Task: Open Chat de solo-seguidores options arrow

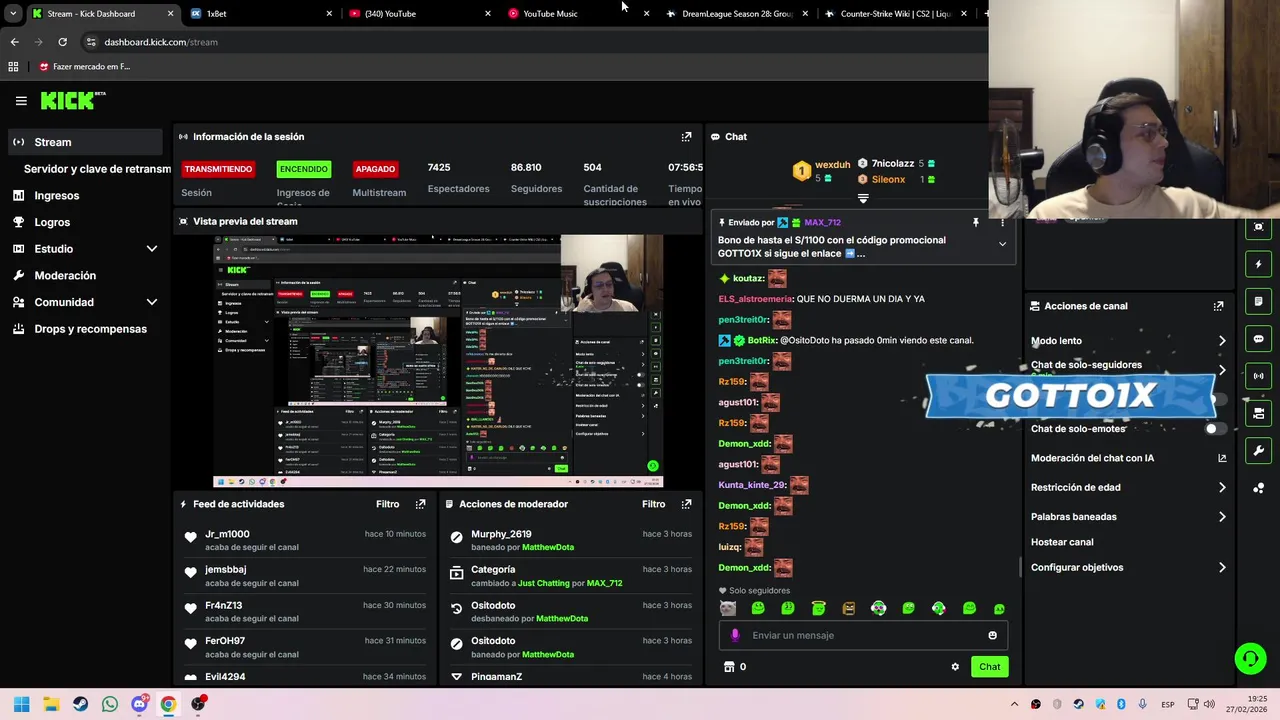Action: (x=1222, y=369)
